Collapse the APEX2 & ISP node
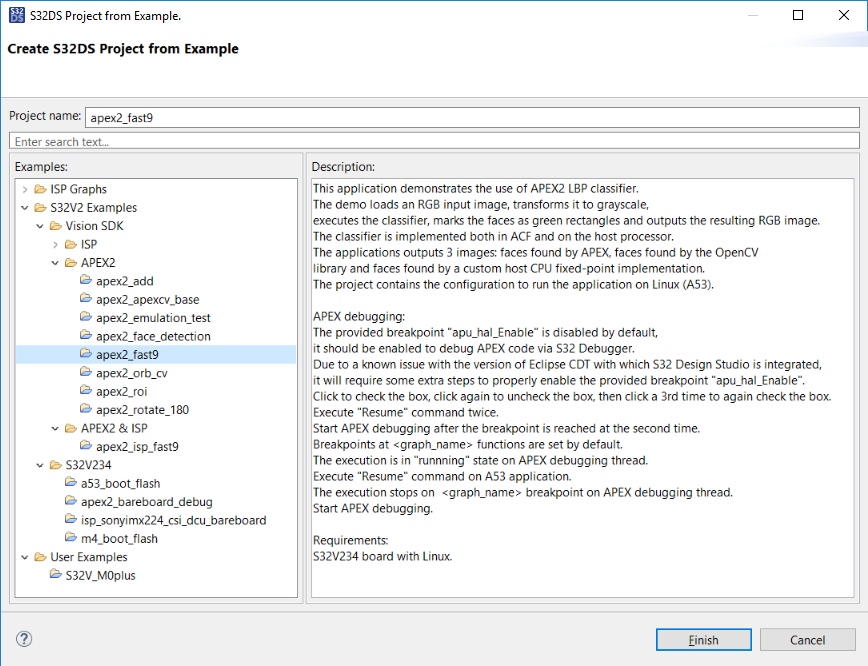868x666 pixels. tap(55, 428)
